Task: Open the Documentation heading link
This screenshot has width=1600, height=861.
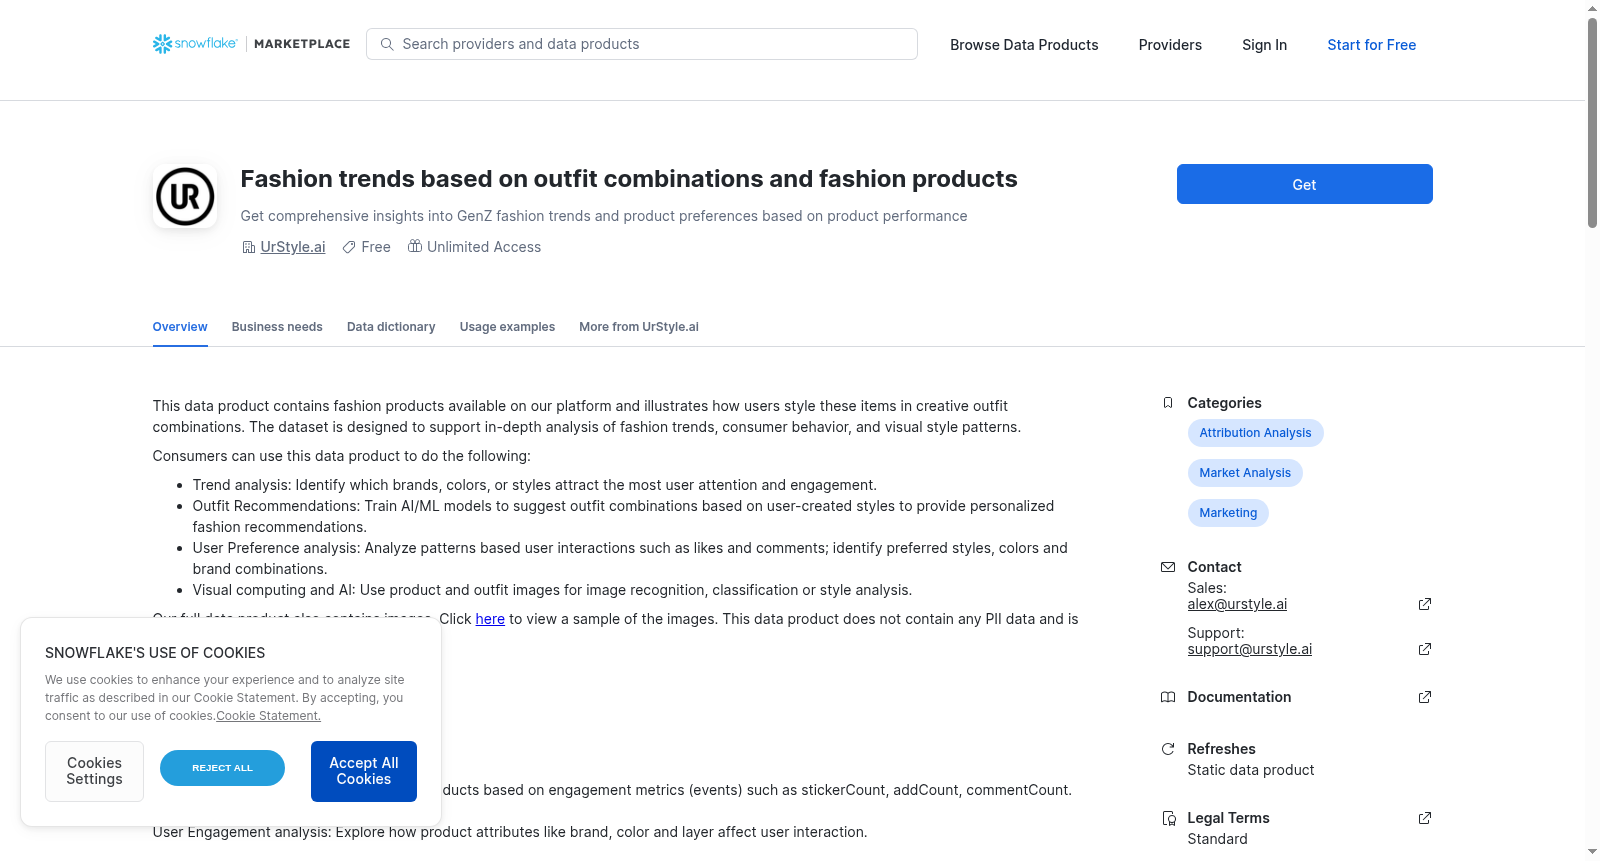Action: 1239,697
